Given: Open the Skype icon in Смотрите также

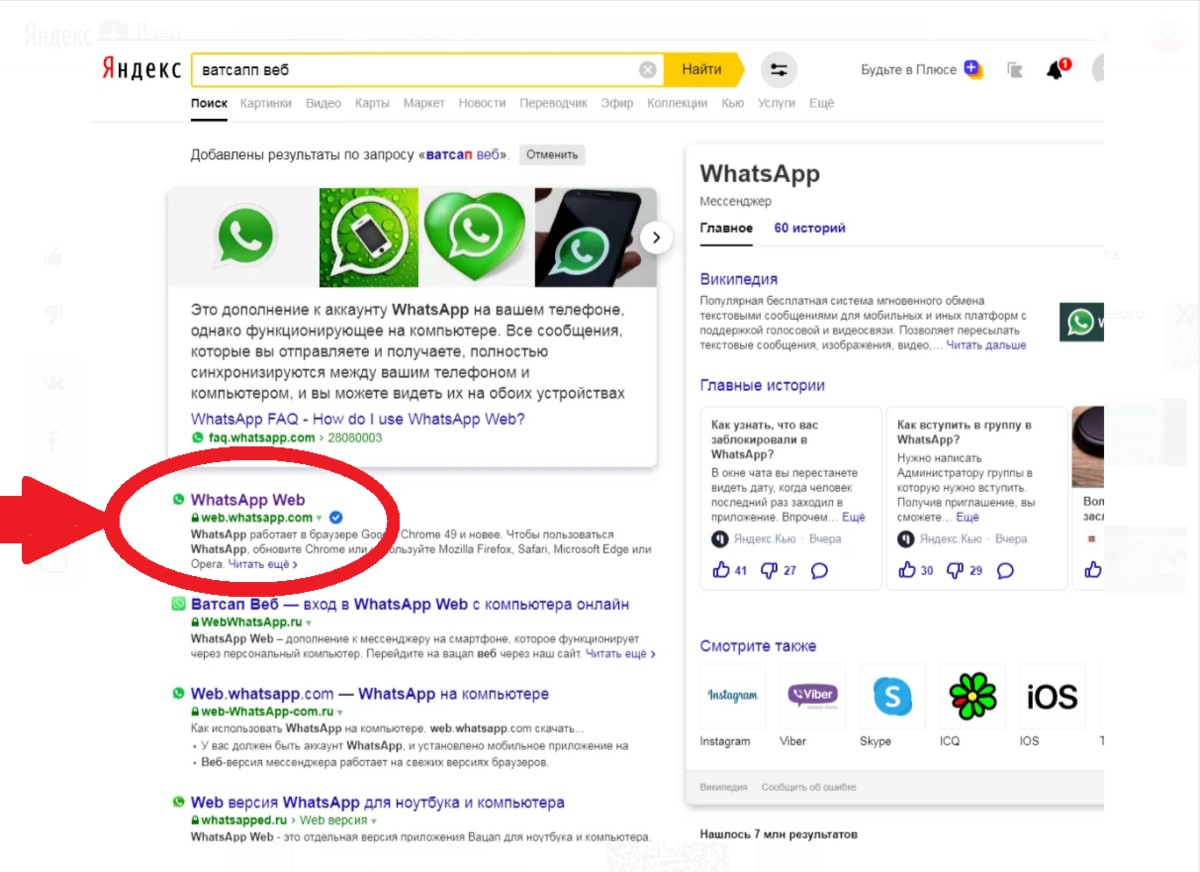Looking at the screenshot, I should [893, 696].
